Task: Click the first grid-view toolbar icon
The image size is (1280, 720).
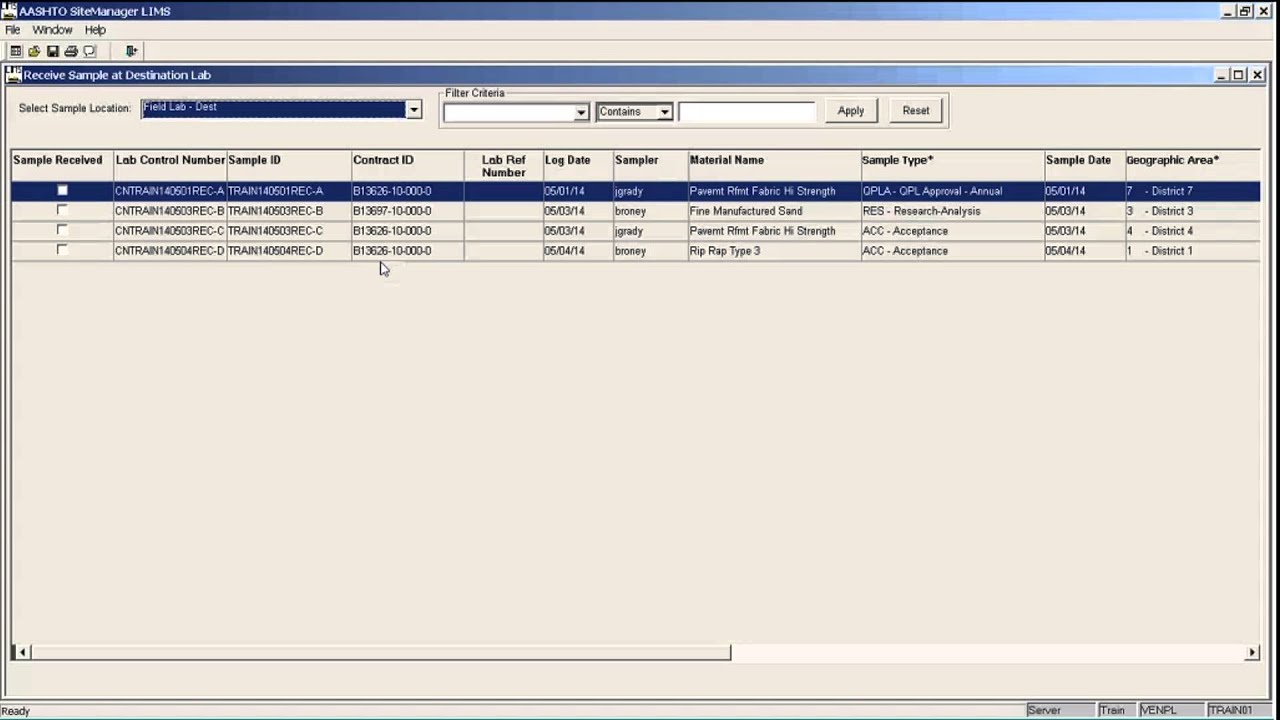Action: 15,51
